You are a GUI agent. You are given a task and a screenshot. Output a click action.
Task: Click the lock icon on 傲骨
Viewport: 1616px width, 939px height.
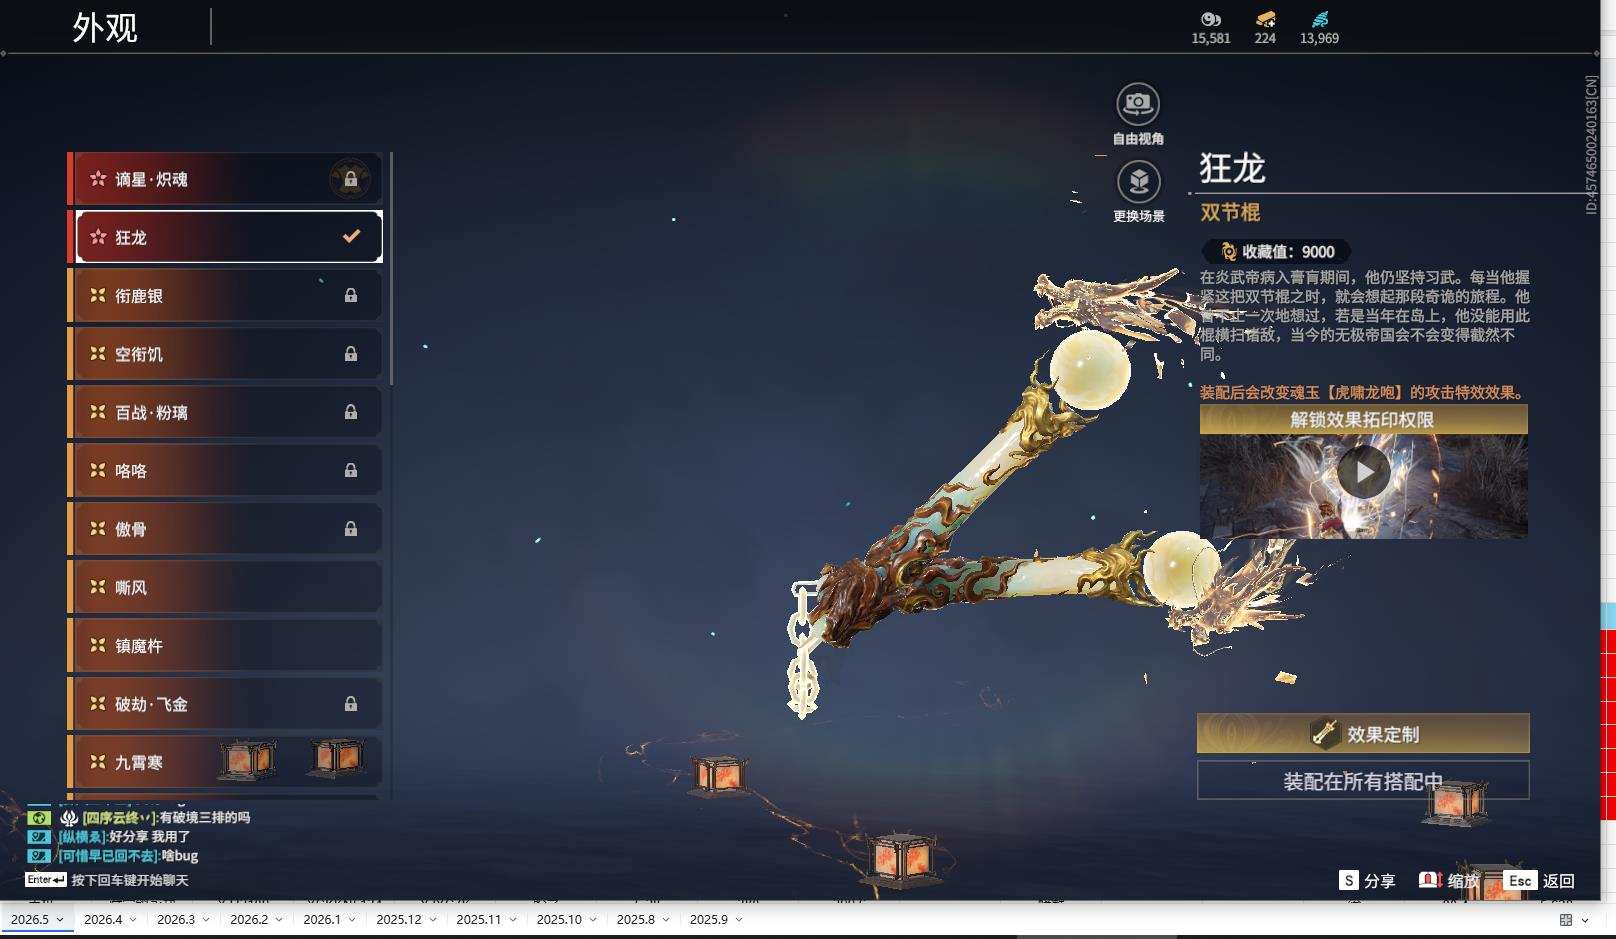(351, 529)
